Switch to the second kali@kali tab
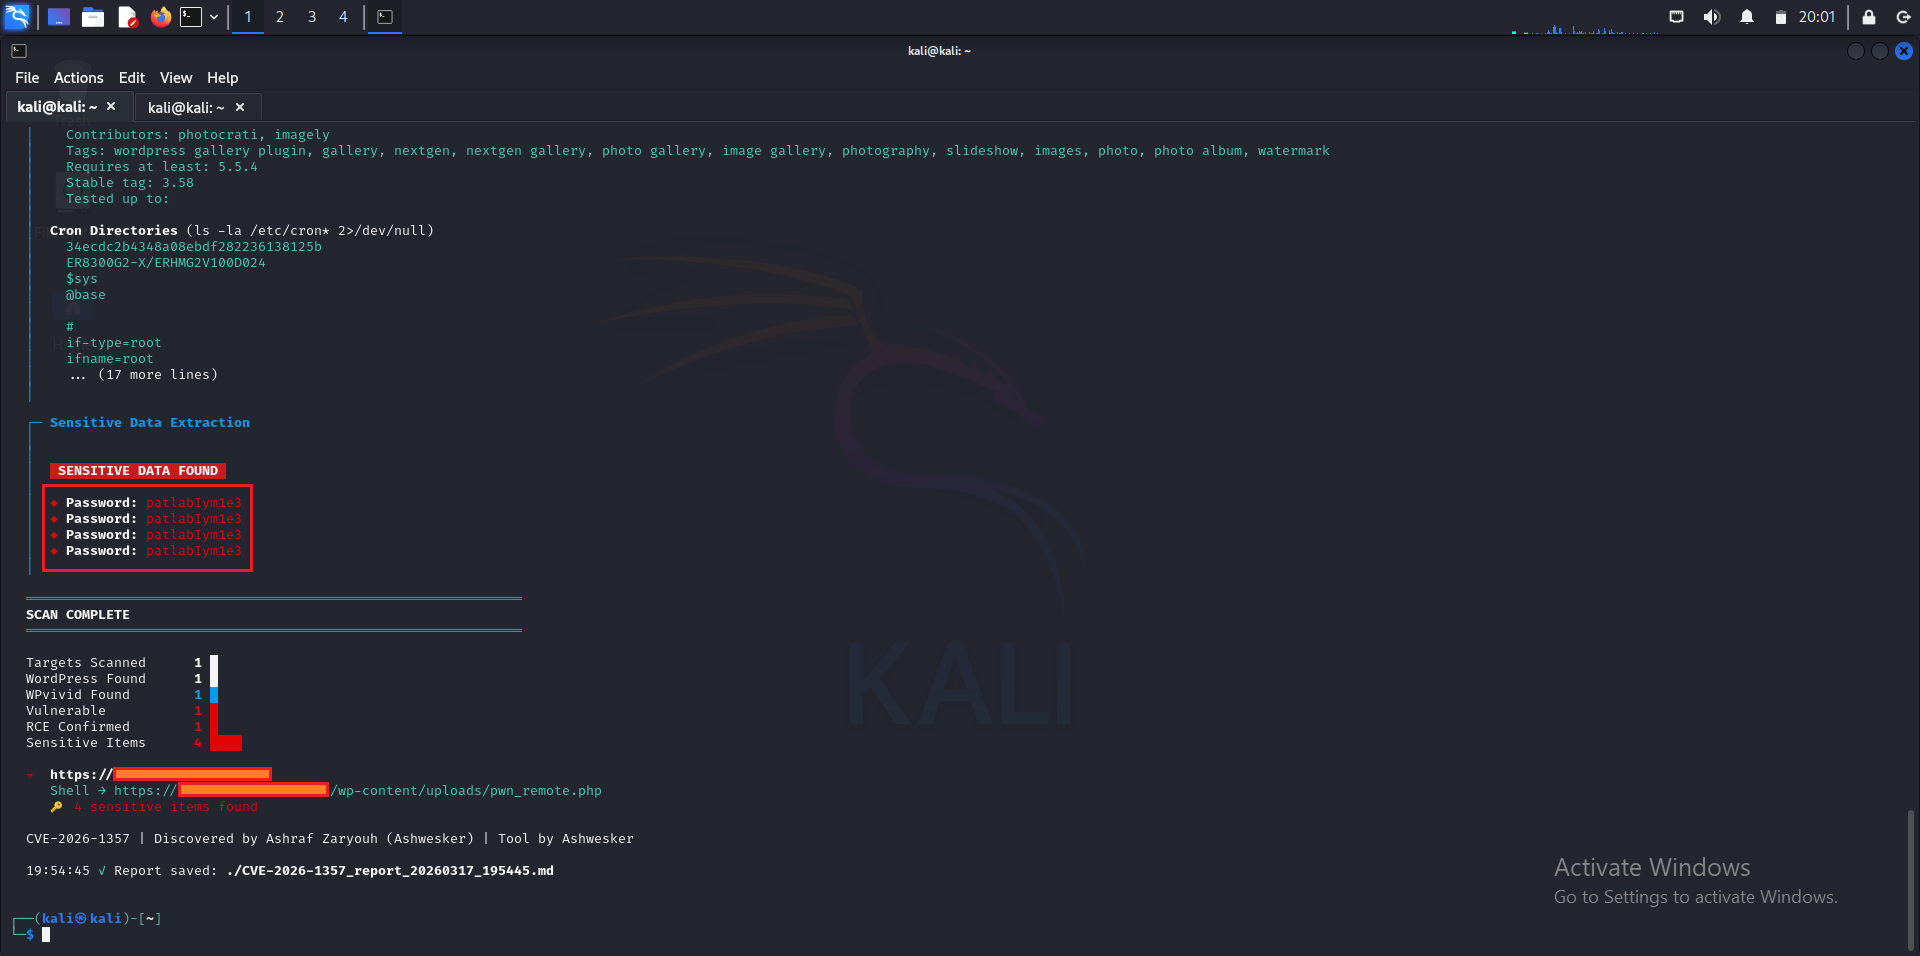1920x956 pixels. [x=185, y=107]
